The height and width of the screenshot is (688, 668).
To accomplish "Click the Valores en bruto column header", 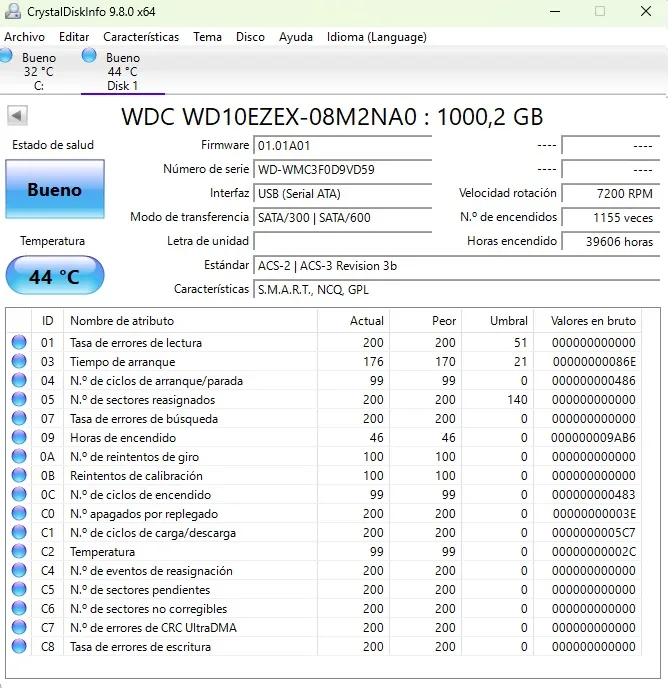I will [588, 321].
